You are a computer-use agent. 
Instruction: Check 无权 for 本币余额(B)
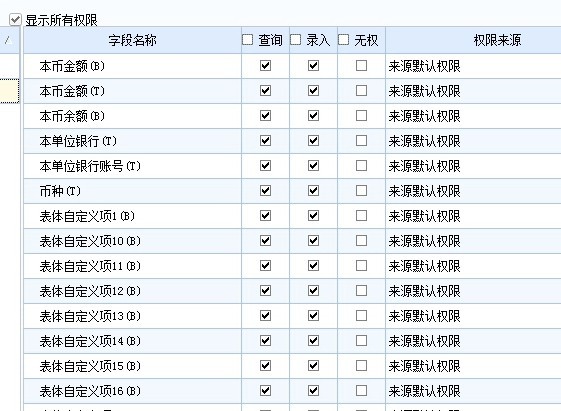click(361, 116)
